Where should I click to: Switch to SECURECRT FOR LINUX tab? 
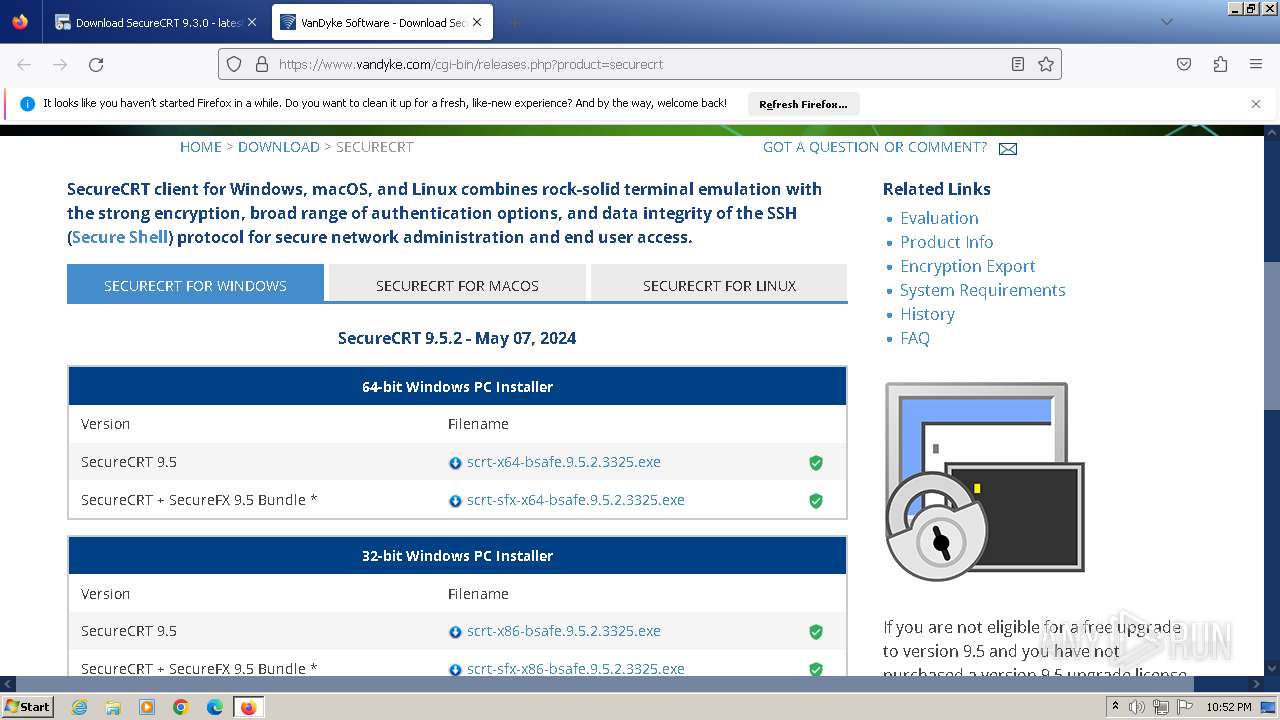tap(719, 285)
